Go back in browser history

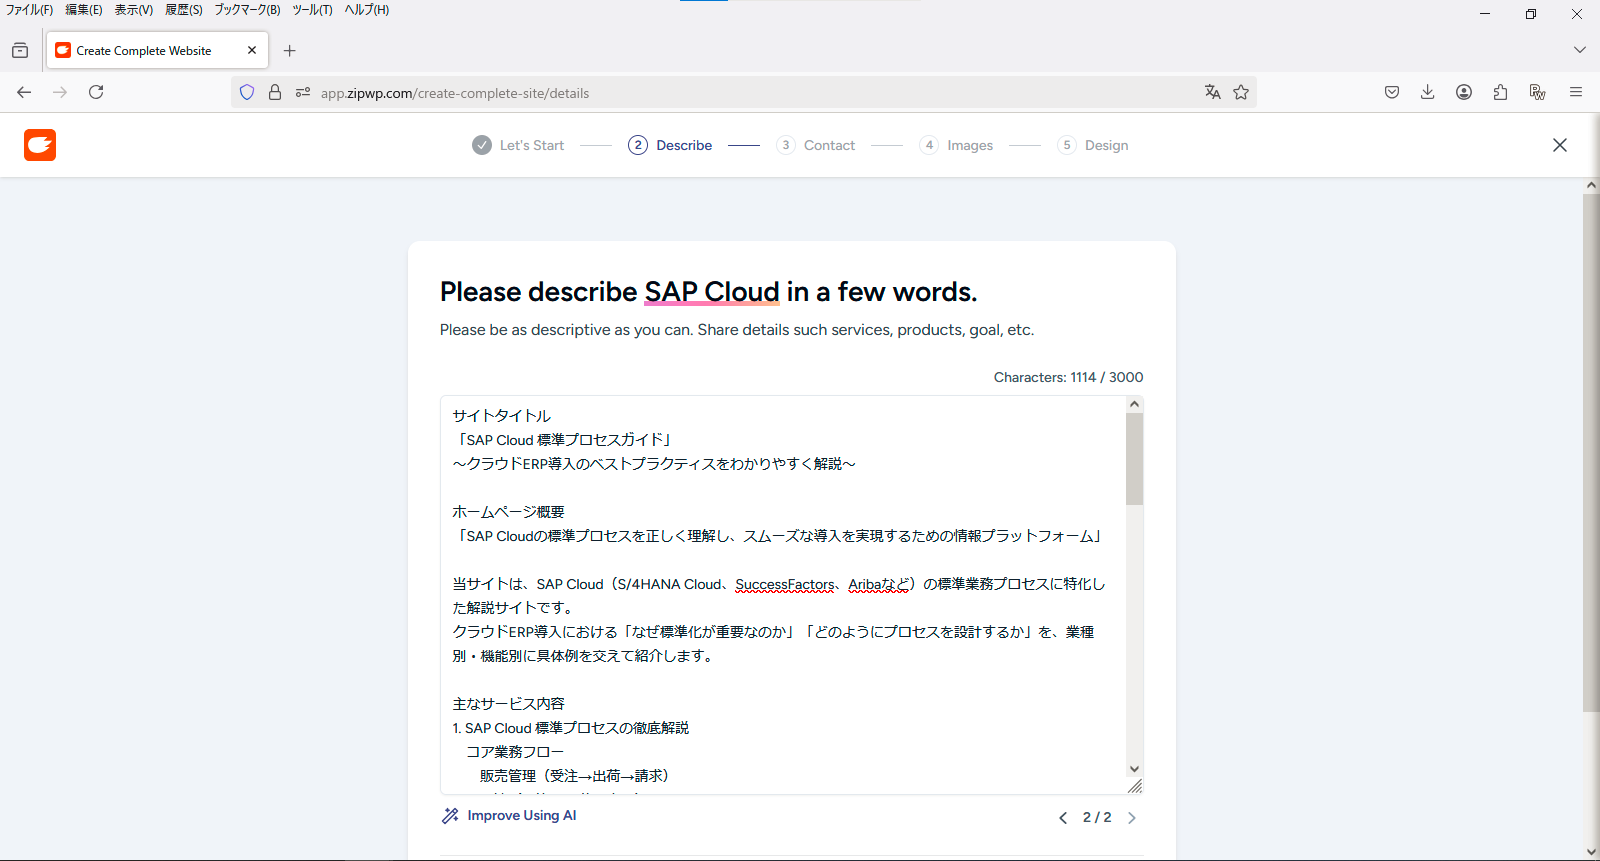[x=24, y=92]
